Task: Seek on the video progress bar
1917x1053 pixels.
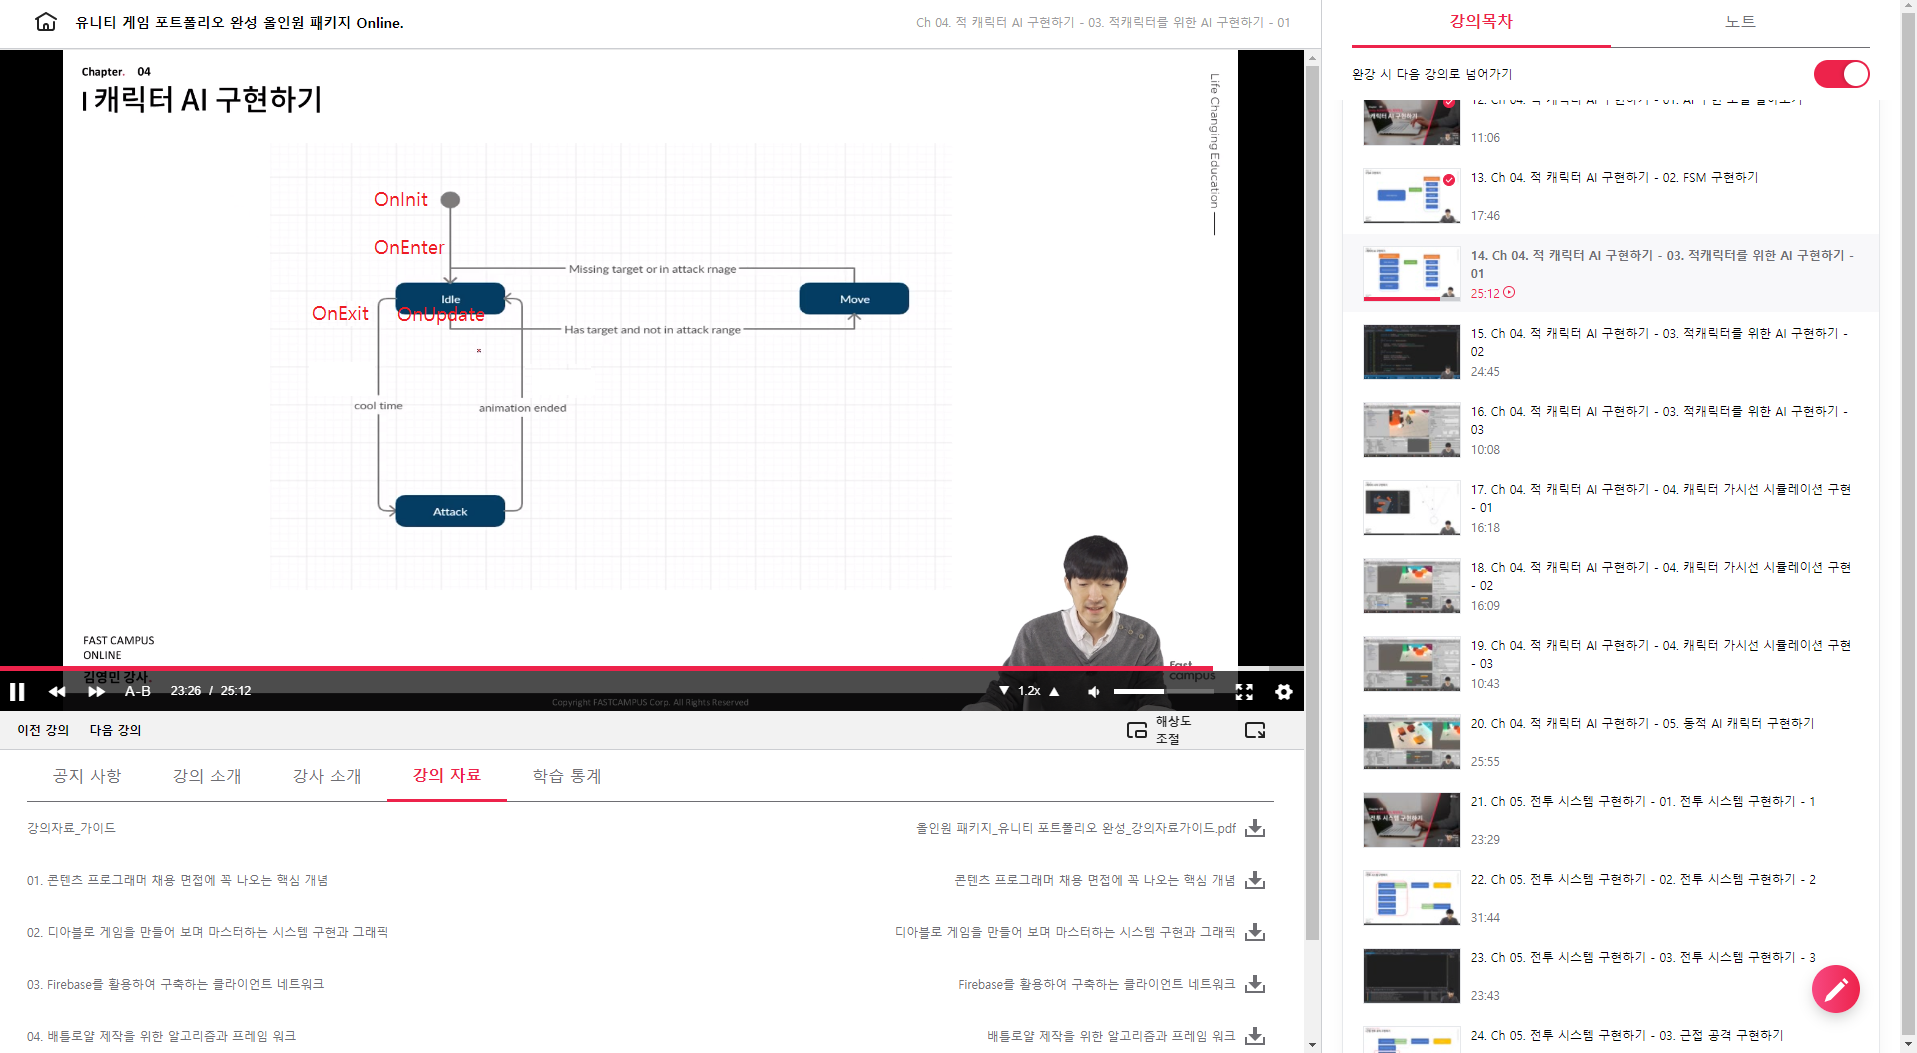Action: pyautogui.click(x=652, y=668)
